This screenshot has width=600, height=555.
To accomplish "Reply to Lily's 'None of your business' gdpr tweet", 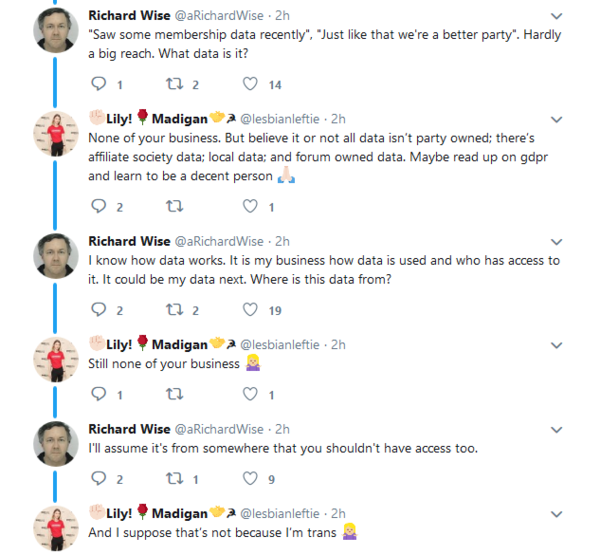I will point(98,207).
